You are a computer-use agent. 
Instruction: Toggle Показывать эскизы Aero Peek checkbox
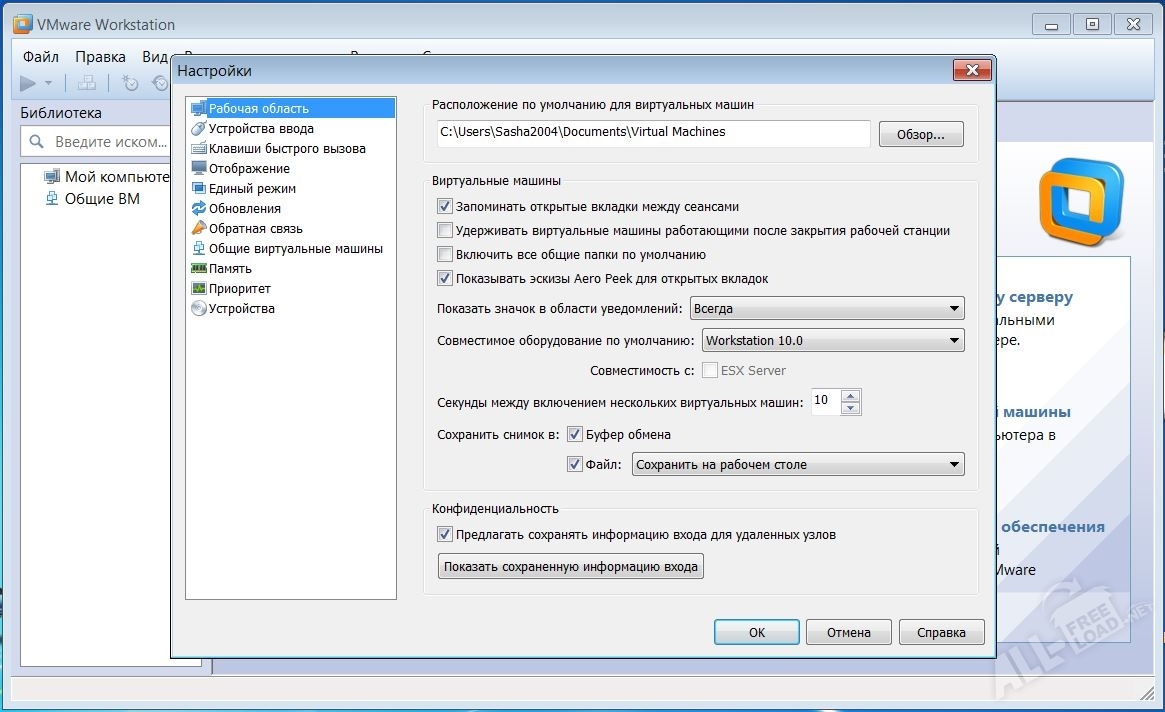(x=445, y=279)
